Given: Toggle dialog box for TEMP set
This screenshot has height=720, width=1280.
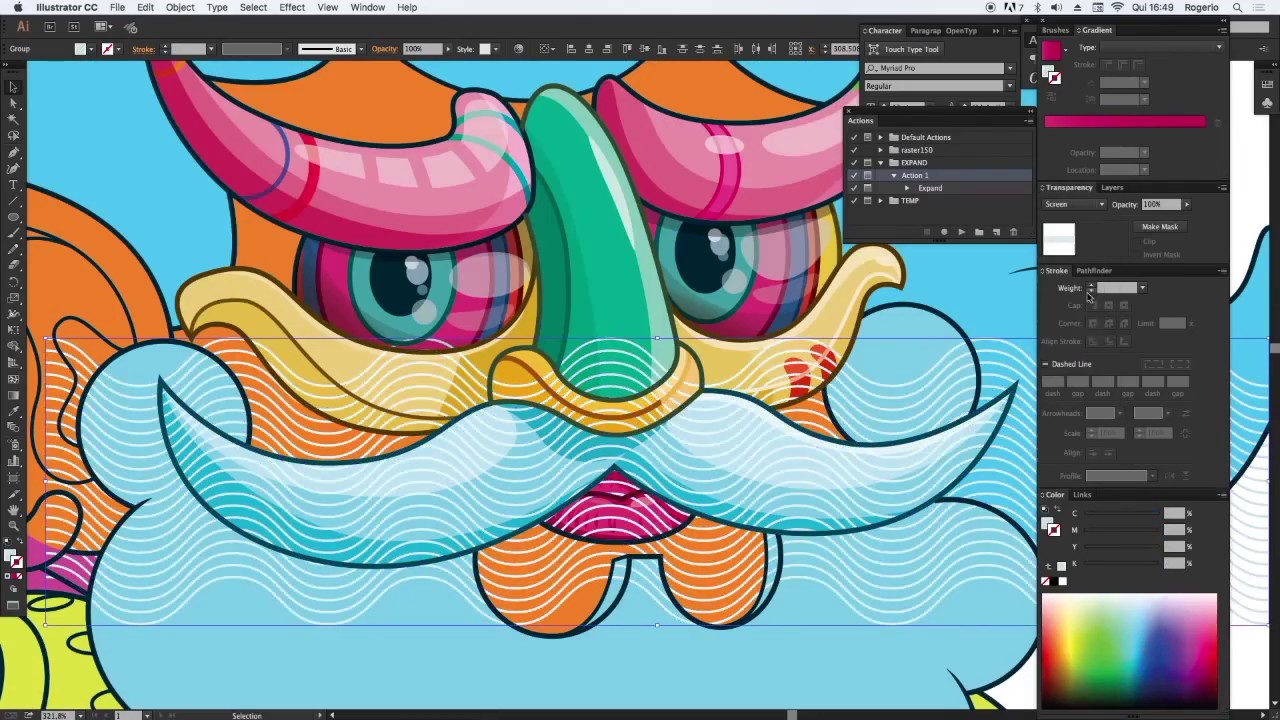Looking at the screenshot, I should [867, 201].
